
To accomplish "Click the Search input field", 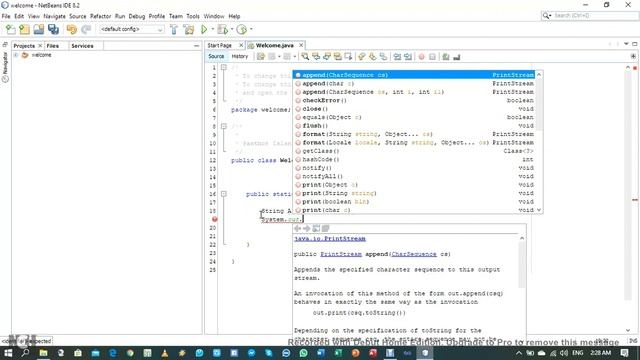I will (591, 16).
